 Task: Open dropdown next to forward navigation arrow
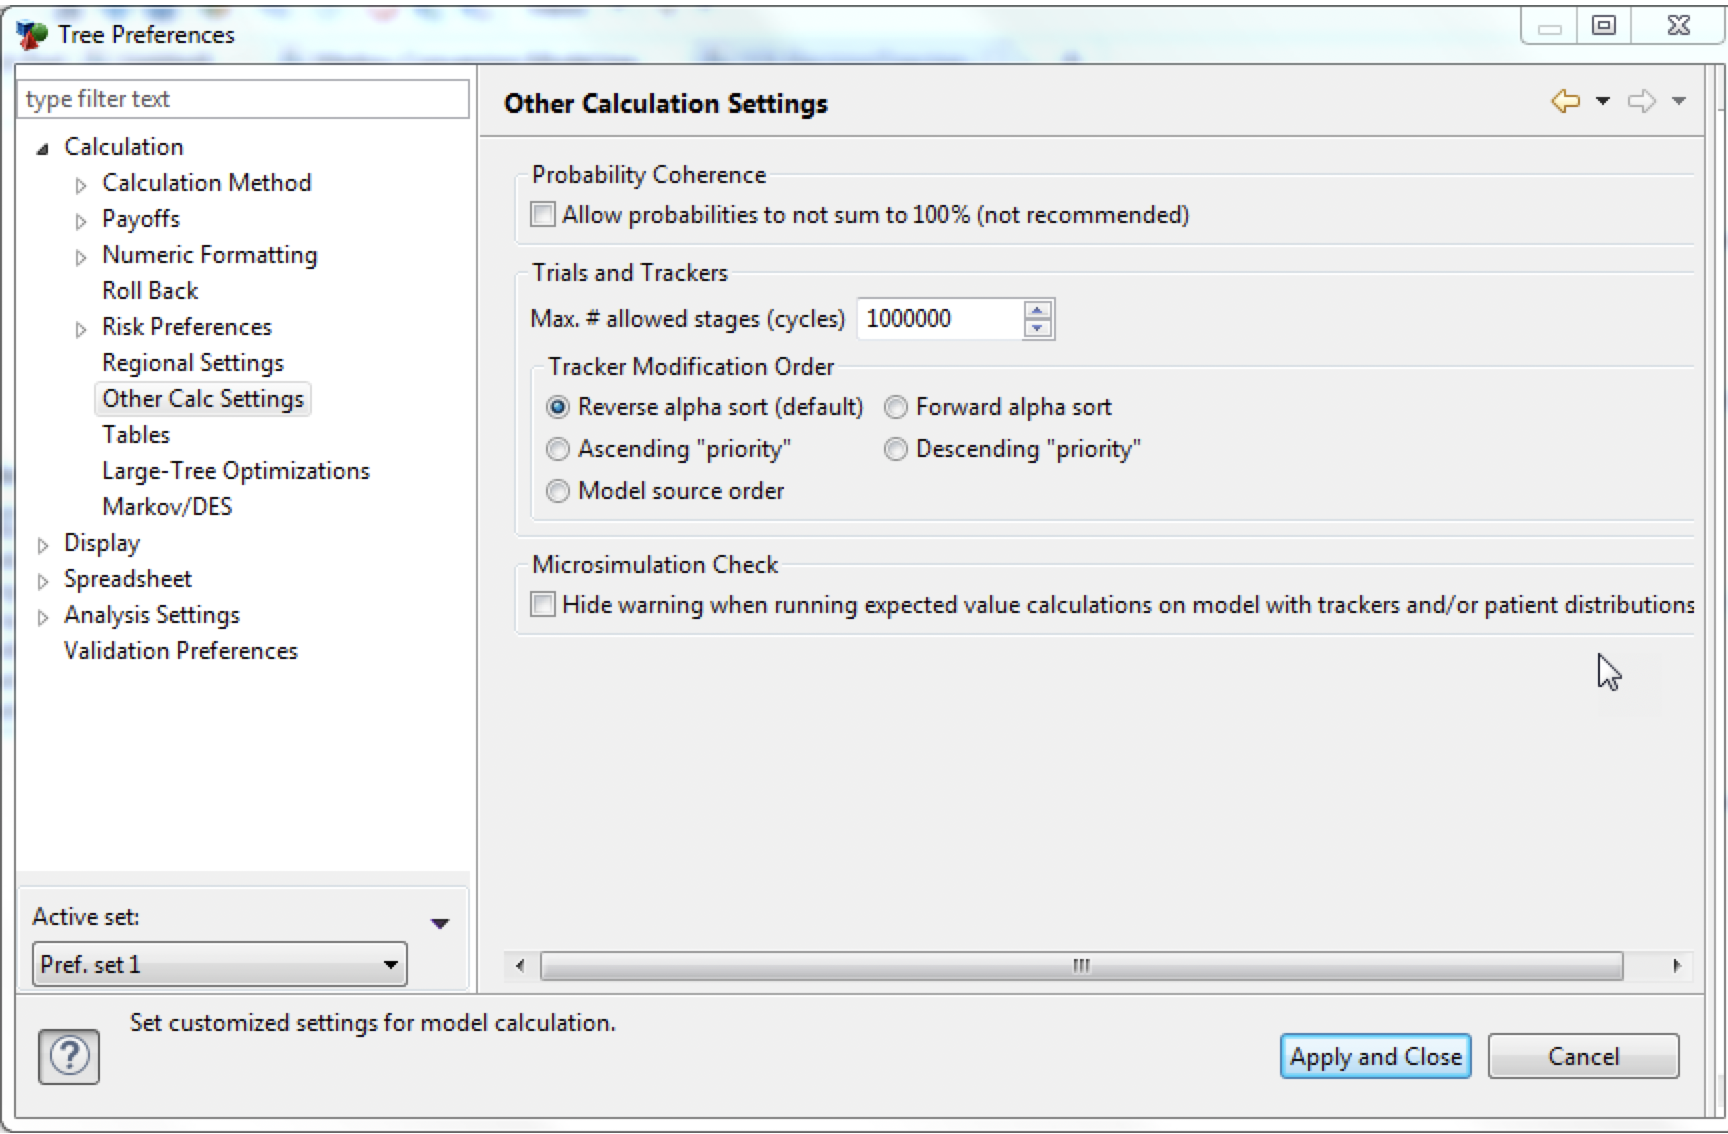1681,100
